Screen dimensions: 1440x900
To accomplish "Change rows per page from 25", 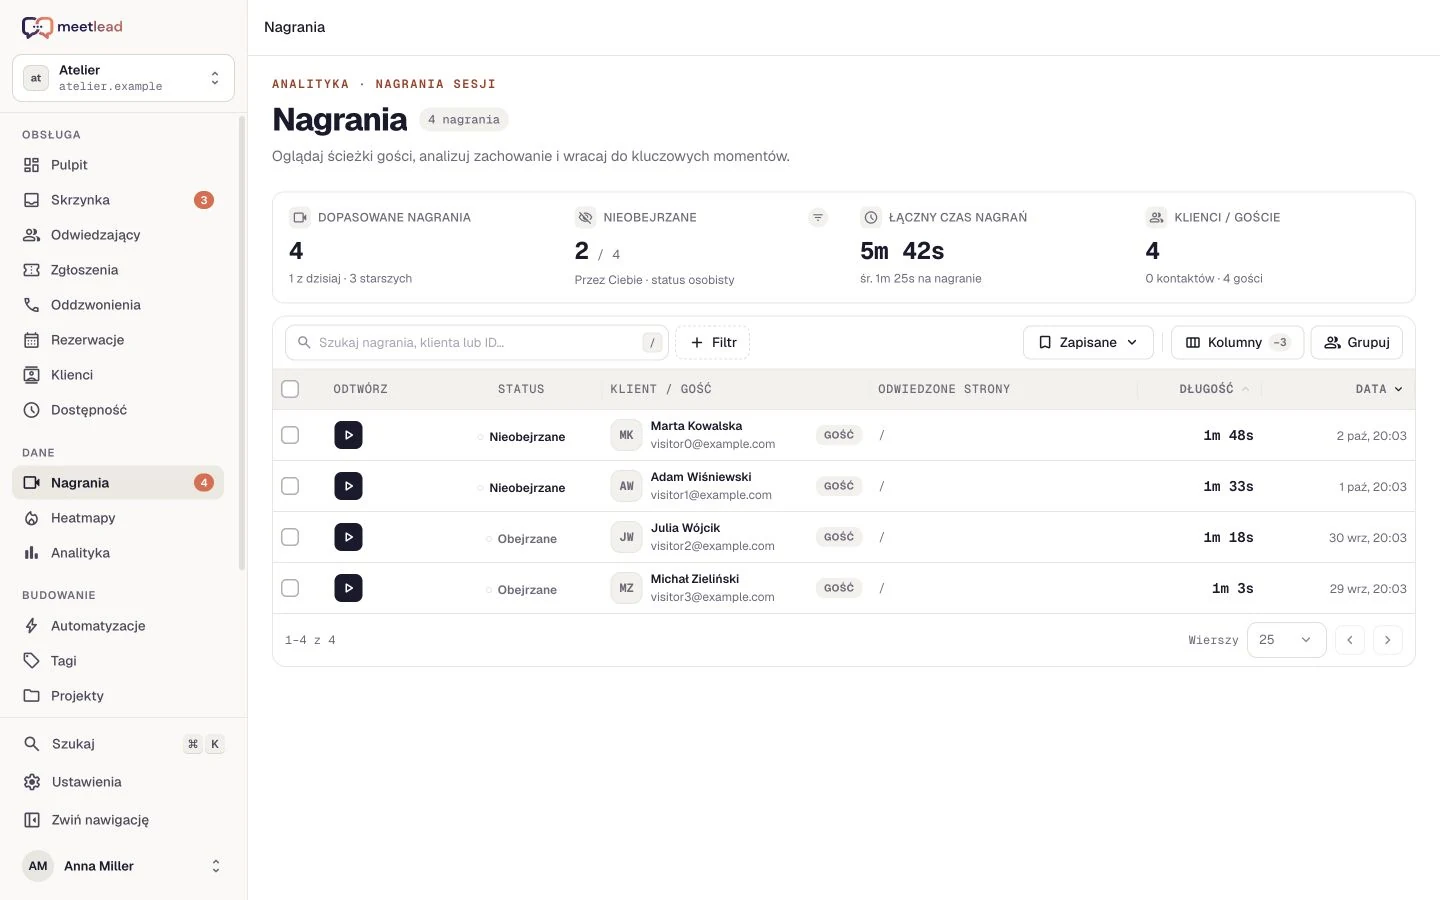I will 1286,640.
